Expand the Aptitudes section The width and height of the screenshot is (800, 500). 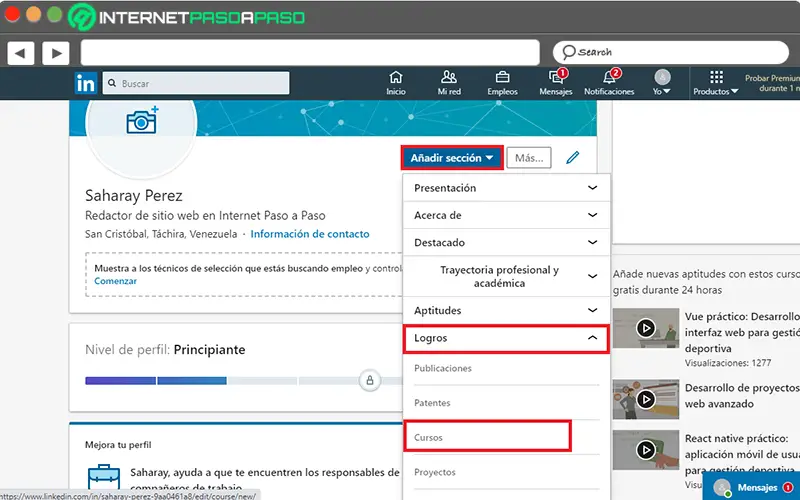tap(506, 310)
